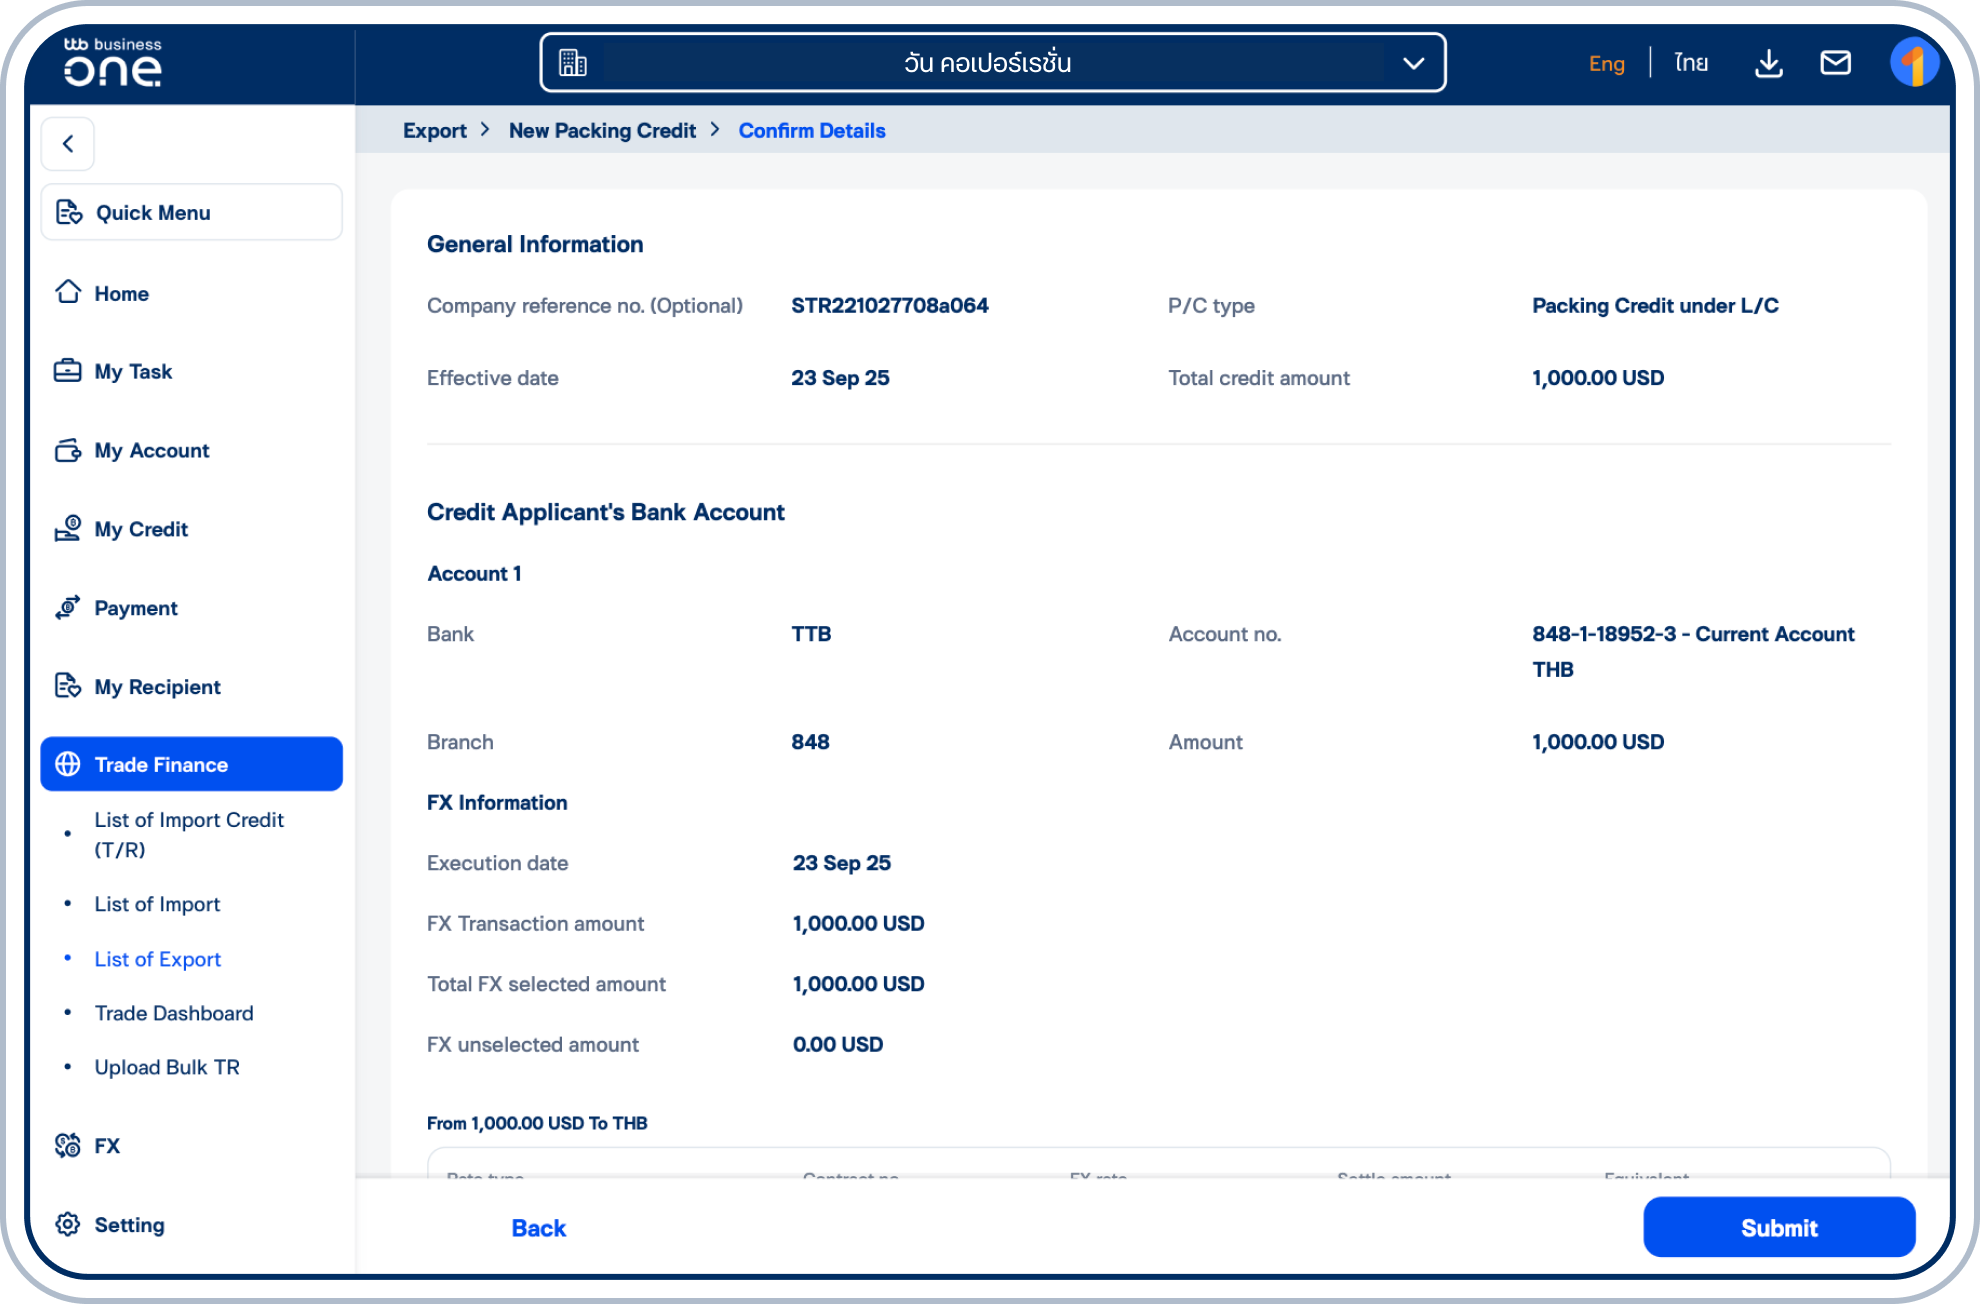This screenshot has height=1304, width=1980.
Task: Go to New Packing Credit breadcrumb
Action: pos(602,131)
